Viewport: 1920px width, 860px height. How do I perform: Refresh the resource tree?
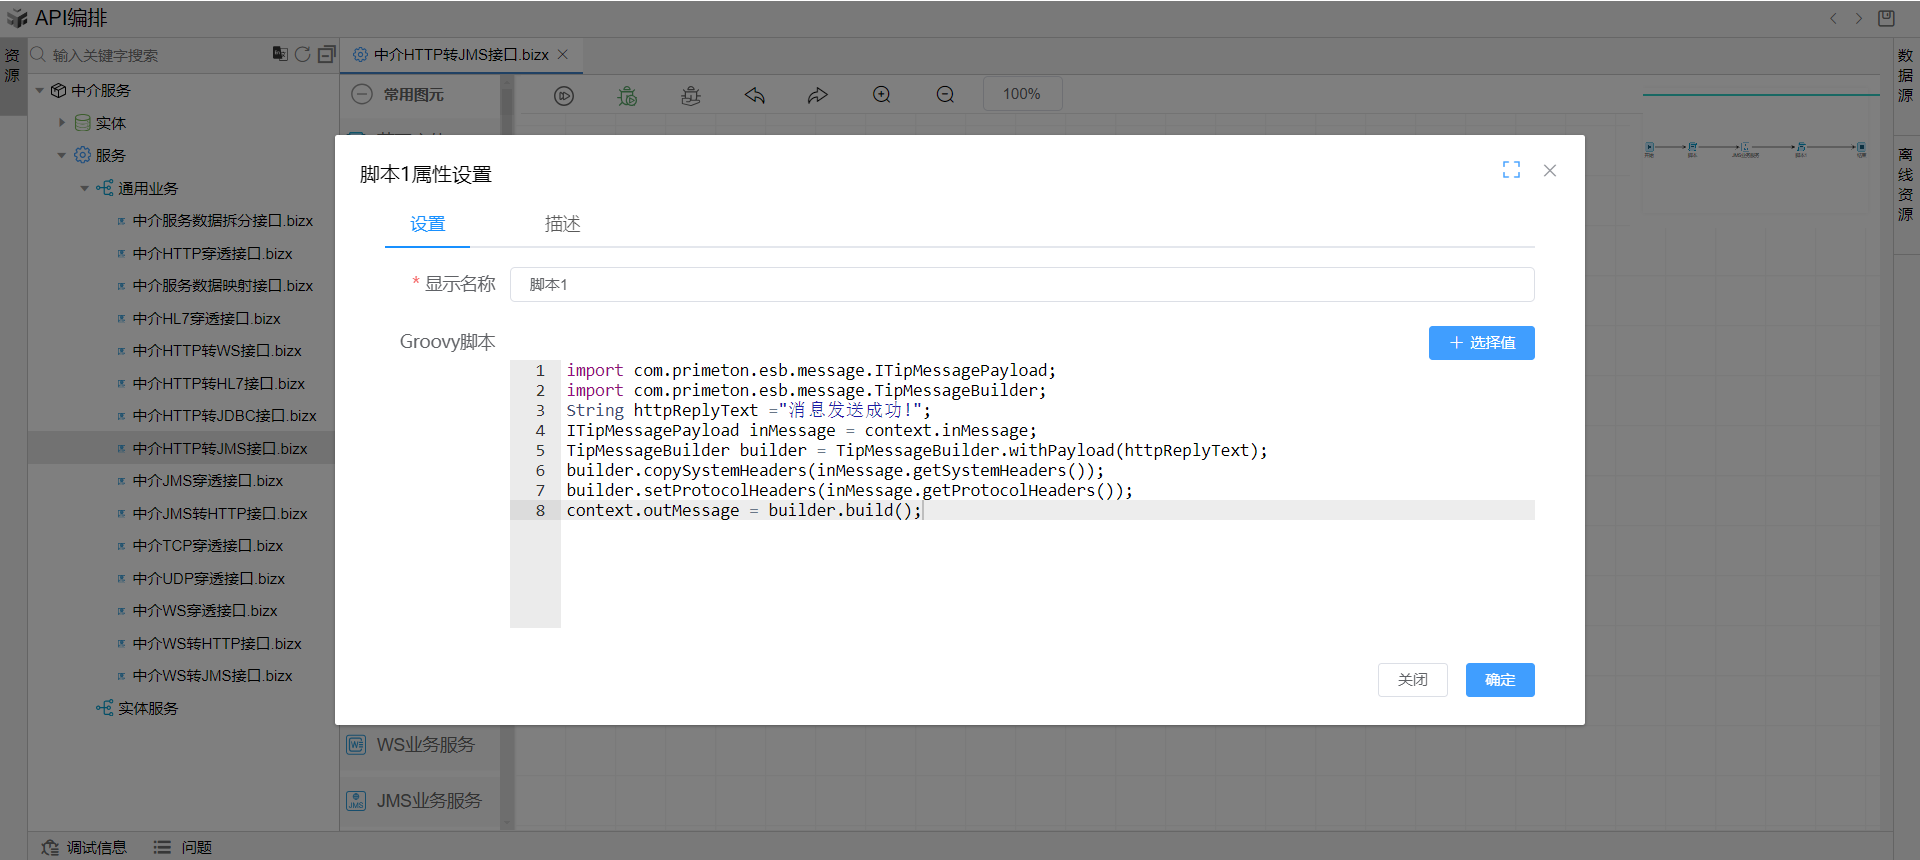[x=302, y=54]
